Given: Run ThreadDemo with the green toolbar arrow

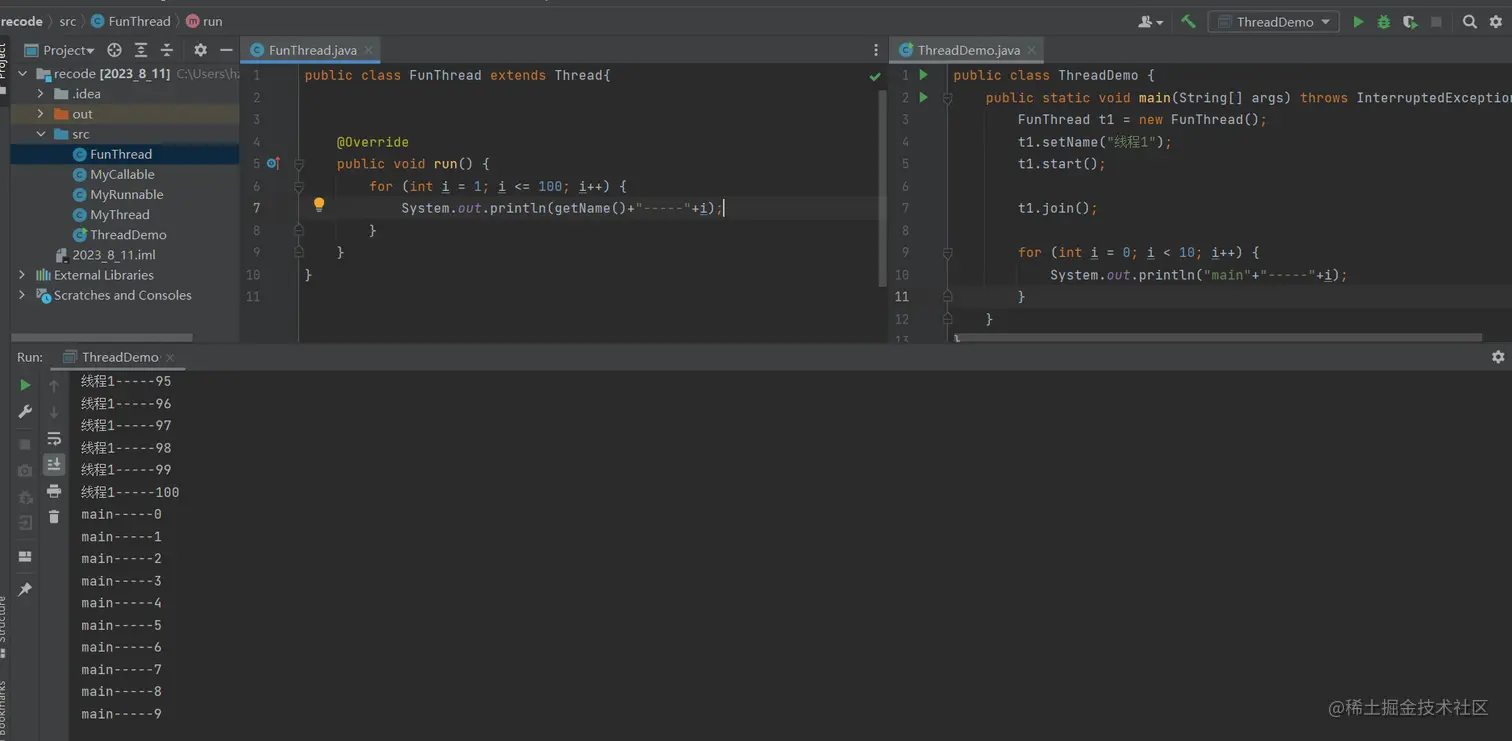Looking at the screenshot, I should (1358, 22).
